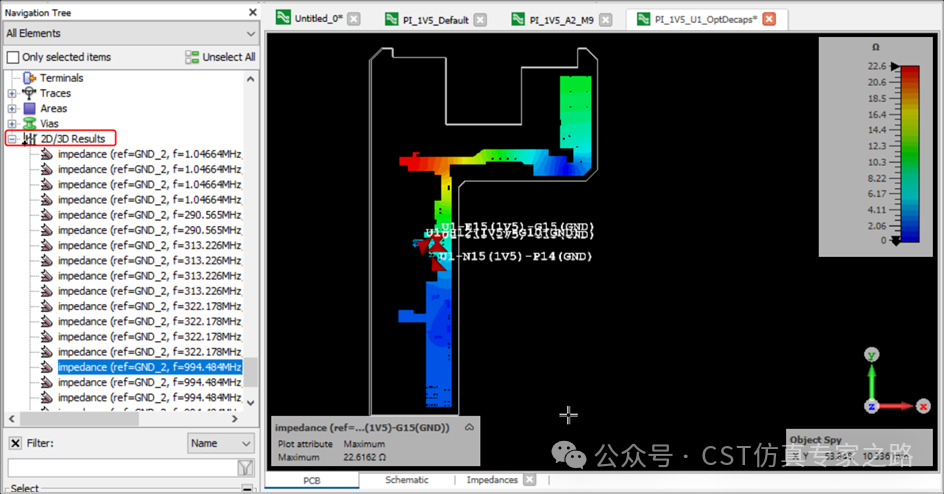Click the Traces icon in the tree
The image size is (944, 494).
click(x=29, y=93)
